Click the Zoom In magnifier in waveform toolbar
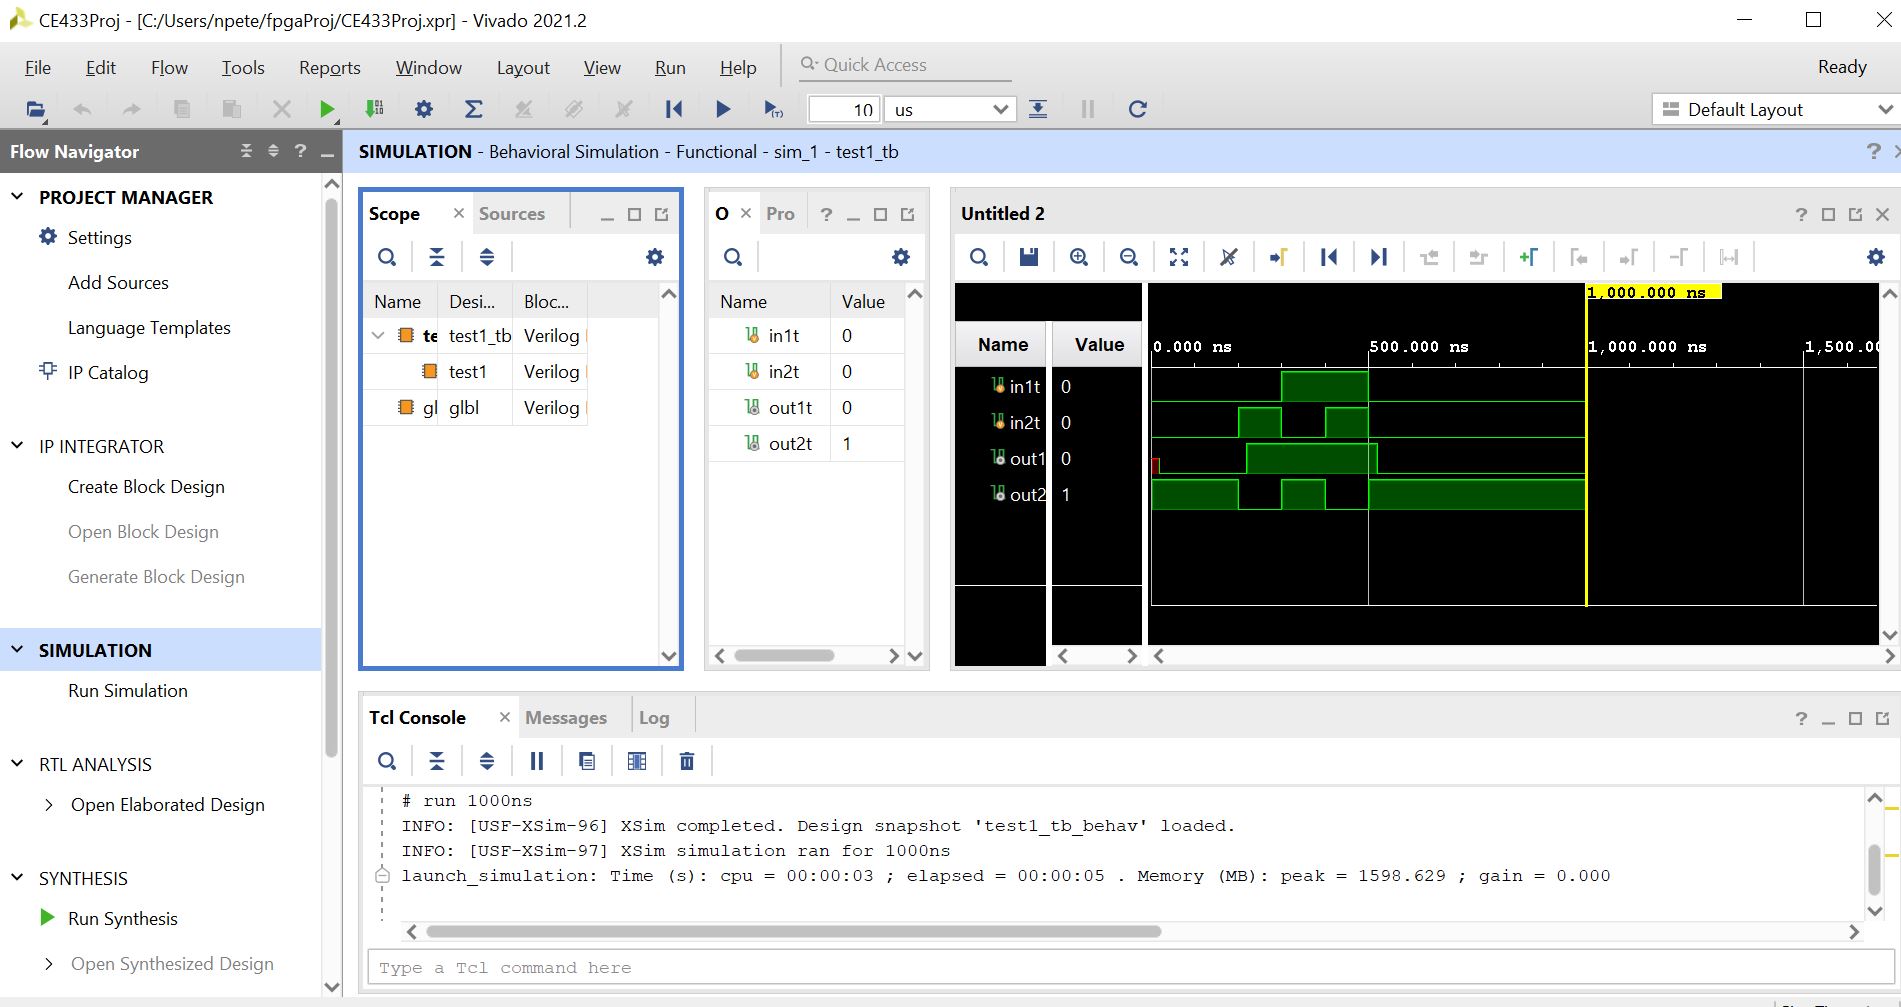 1079,257
